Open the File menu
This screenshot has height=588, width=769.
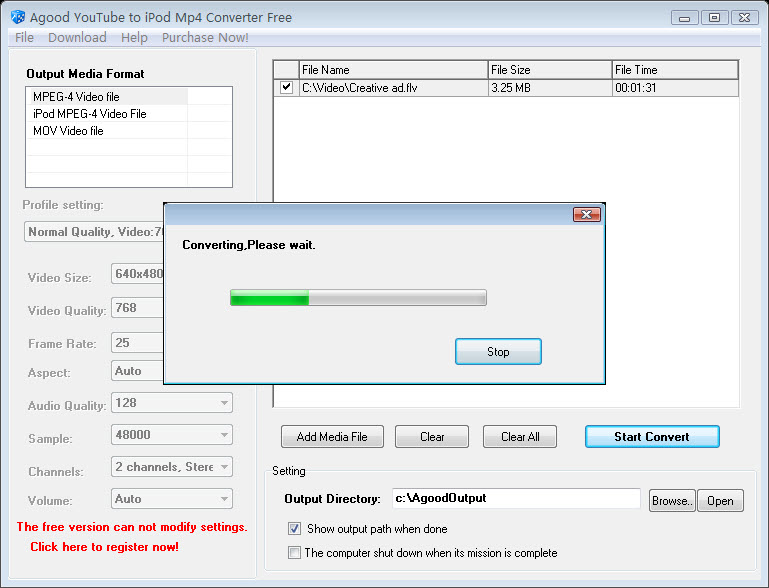pyautogui.click(x=24, y=38)
